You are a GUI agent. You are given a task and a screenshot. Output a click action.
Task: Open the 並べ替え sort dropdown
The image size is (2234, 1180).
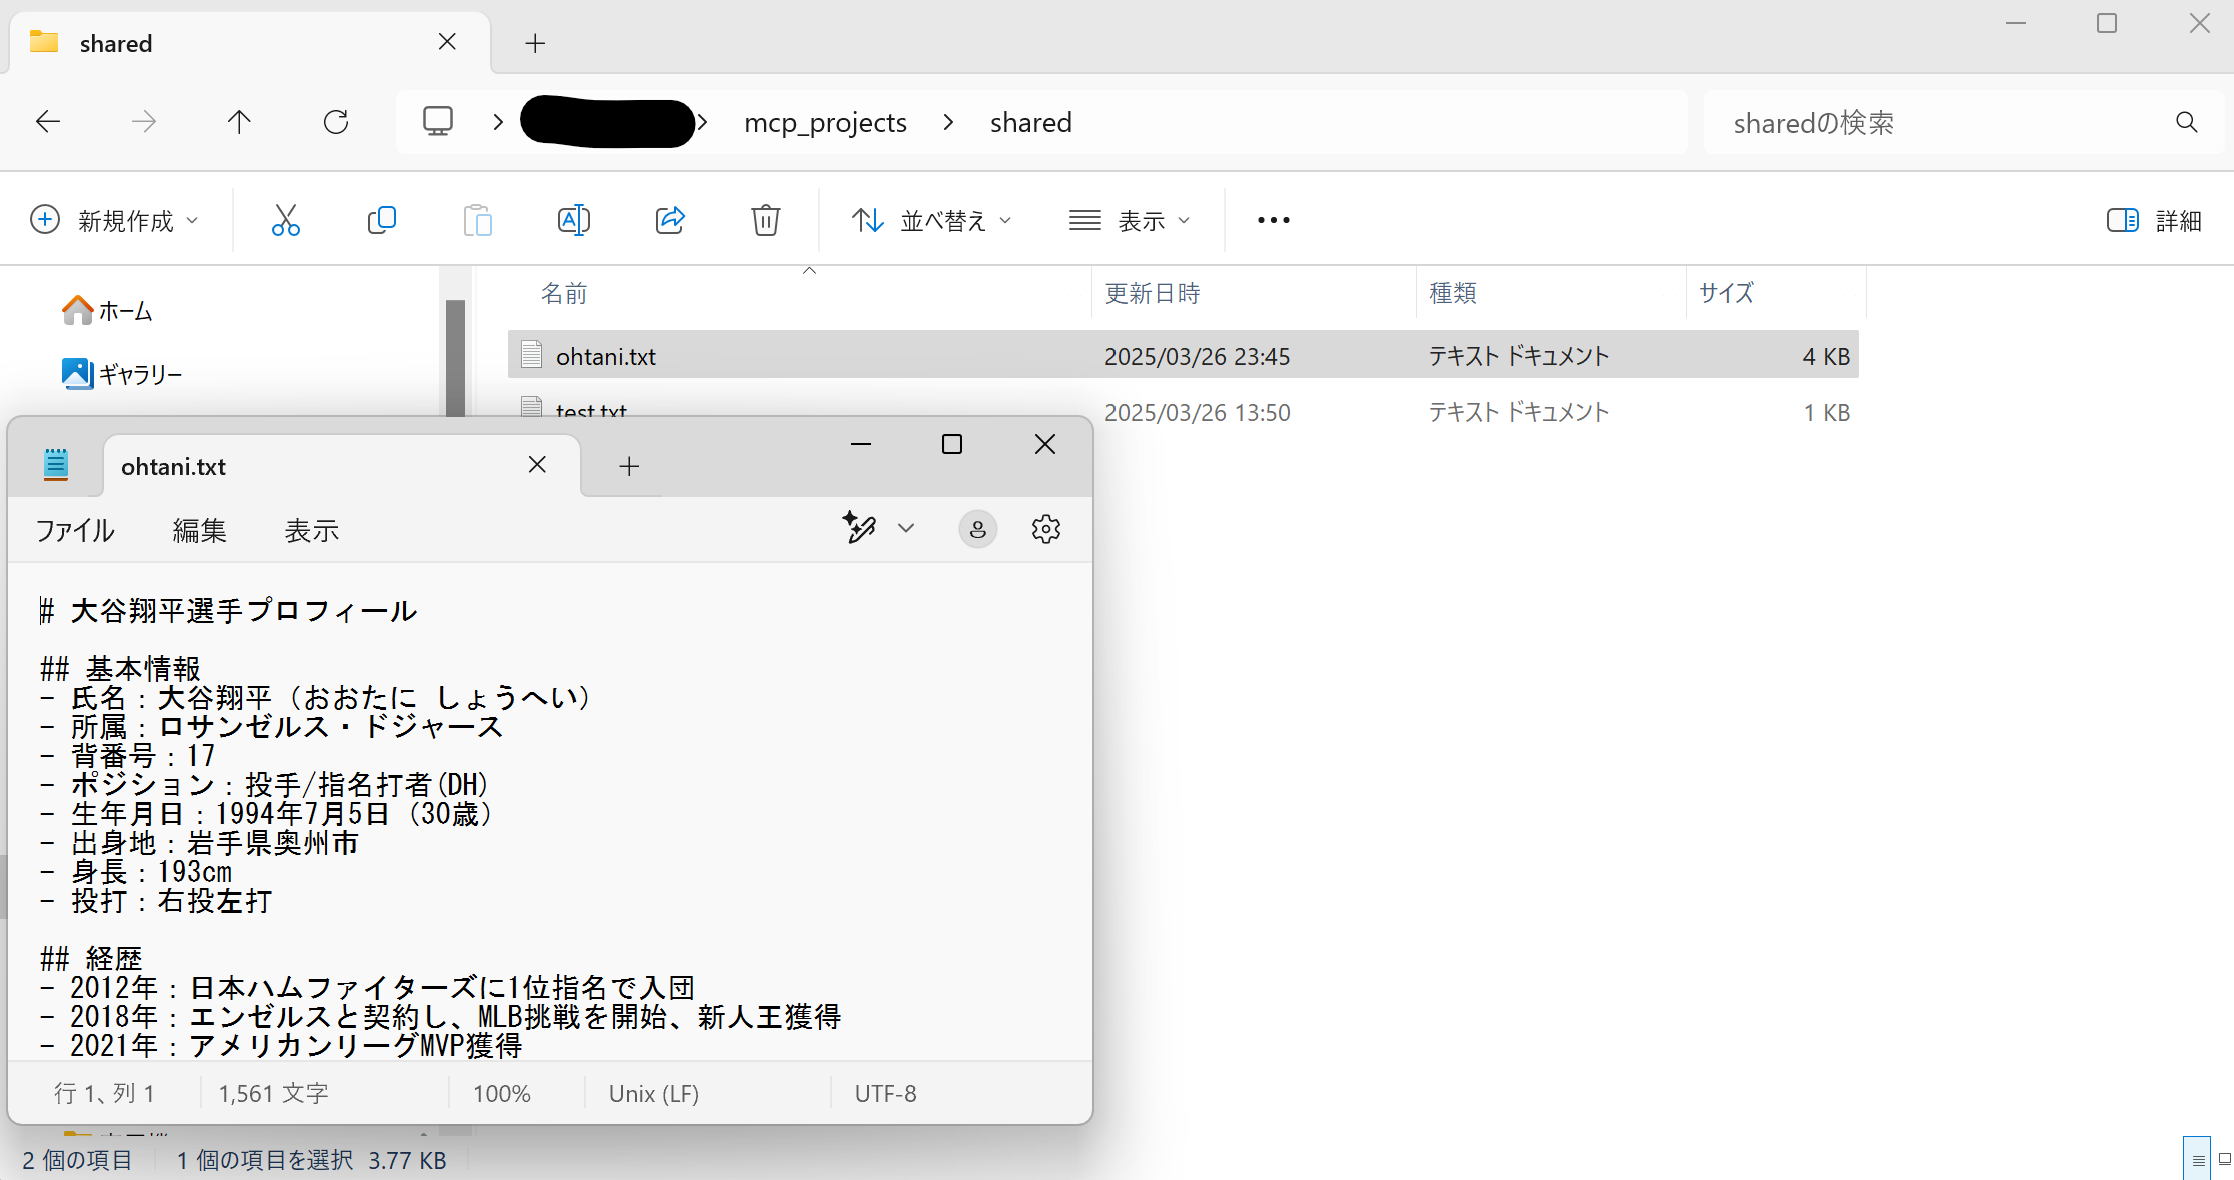931,220
